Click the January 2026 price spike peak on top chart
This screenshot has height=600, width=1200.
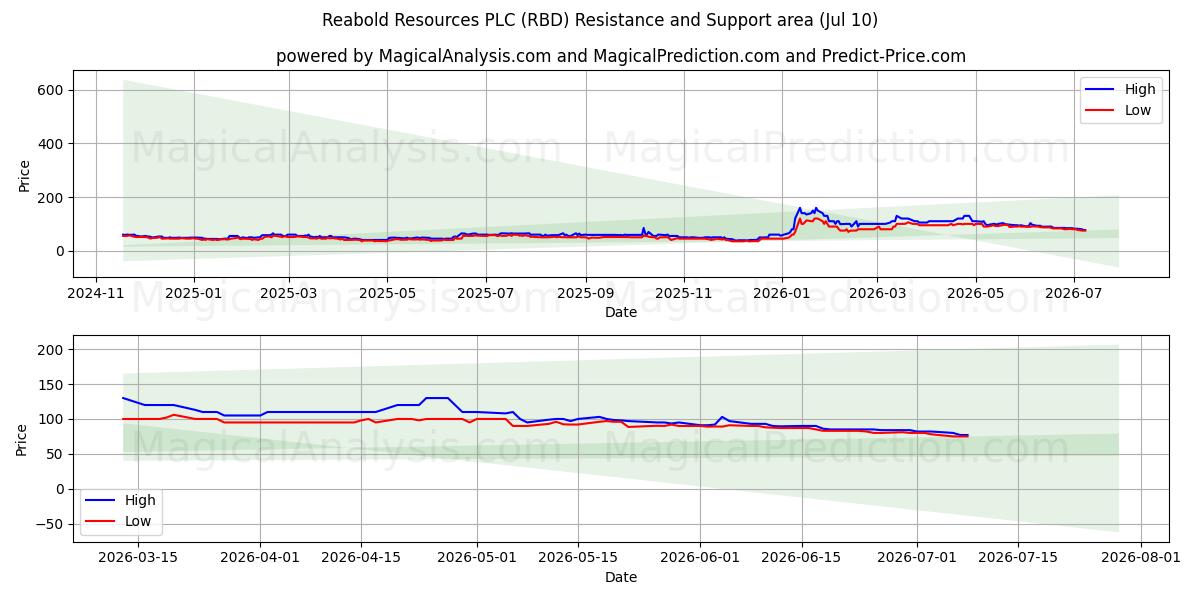pos(799,208)
